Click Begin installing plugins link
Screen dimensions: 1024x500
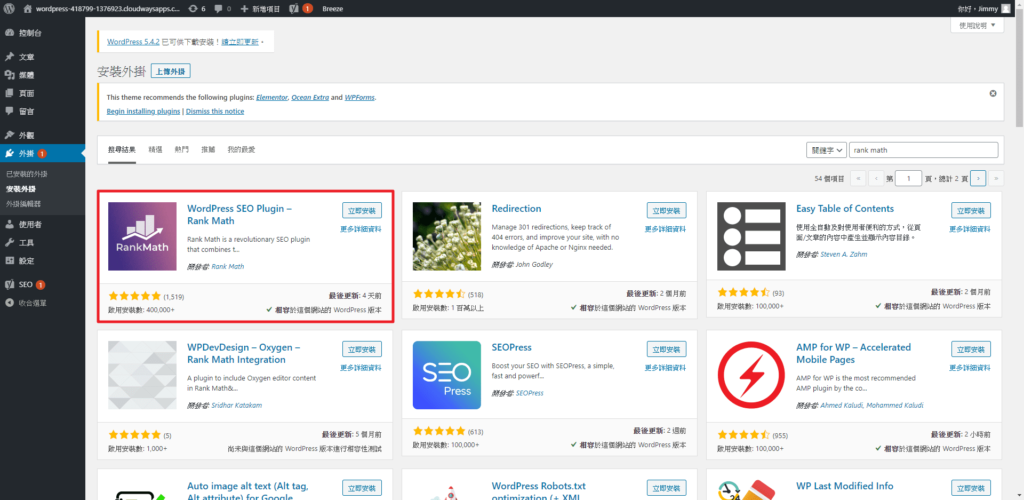[x=143, y=112]
